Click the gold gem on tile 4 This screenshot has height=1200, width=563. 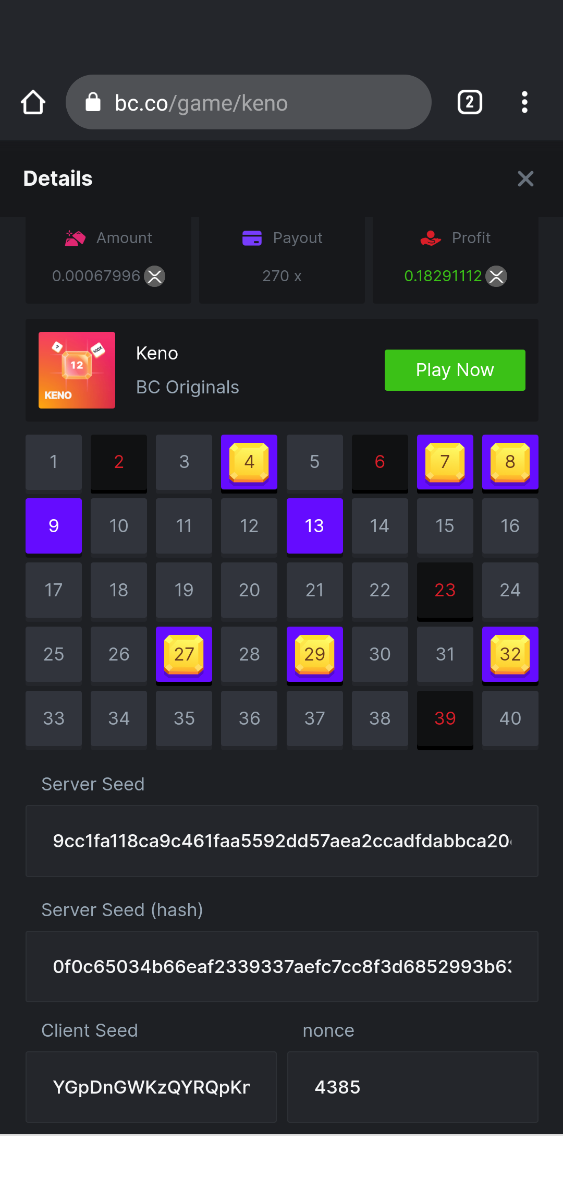coord(249,462)
